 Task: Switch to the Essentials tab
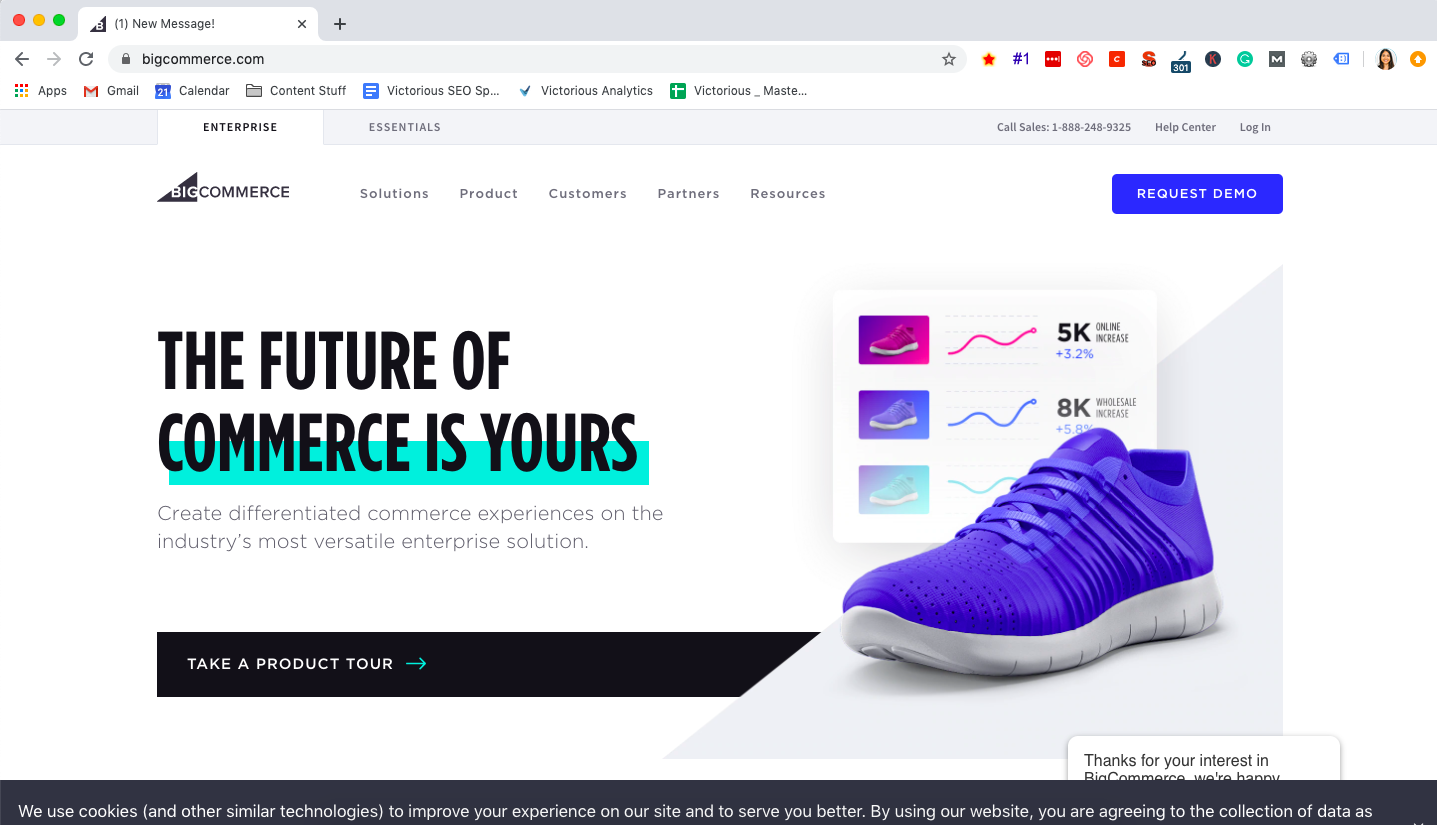(x=405, y=127)
